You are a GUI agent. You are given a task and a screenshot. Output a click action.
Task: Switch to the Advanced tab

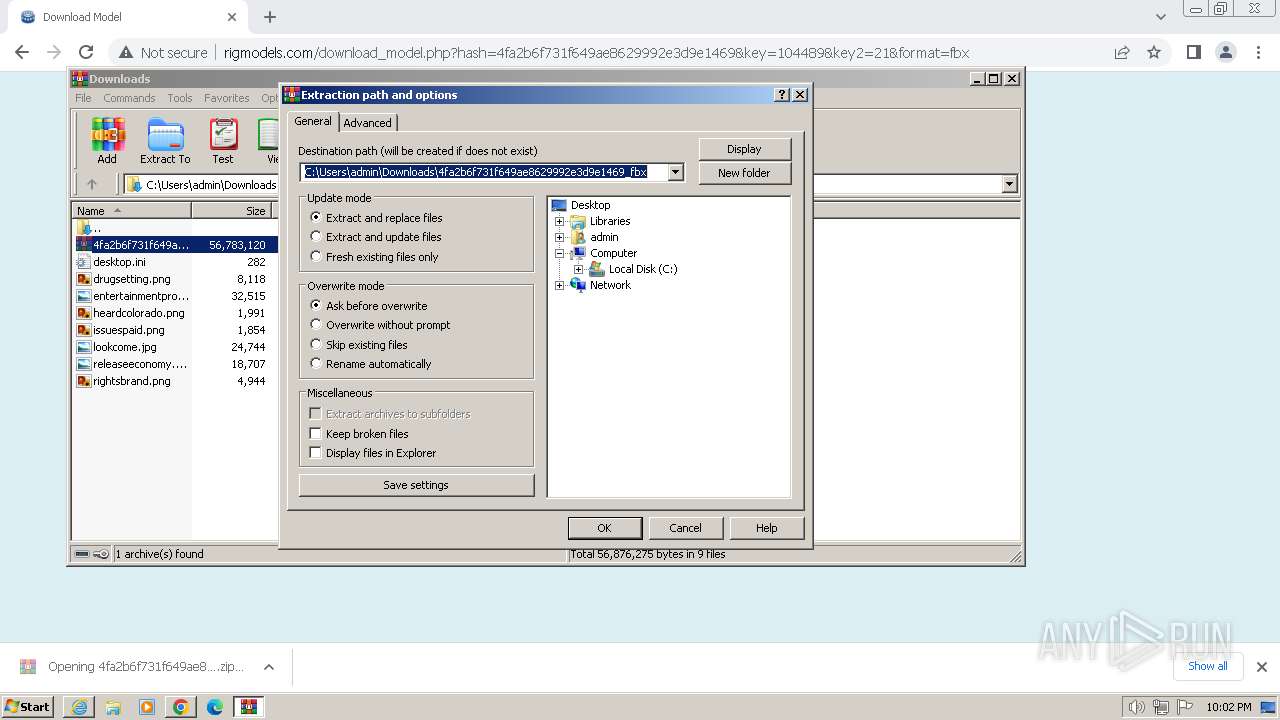coord(368,123)
